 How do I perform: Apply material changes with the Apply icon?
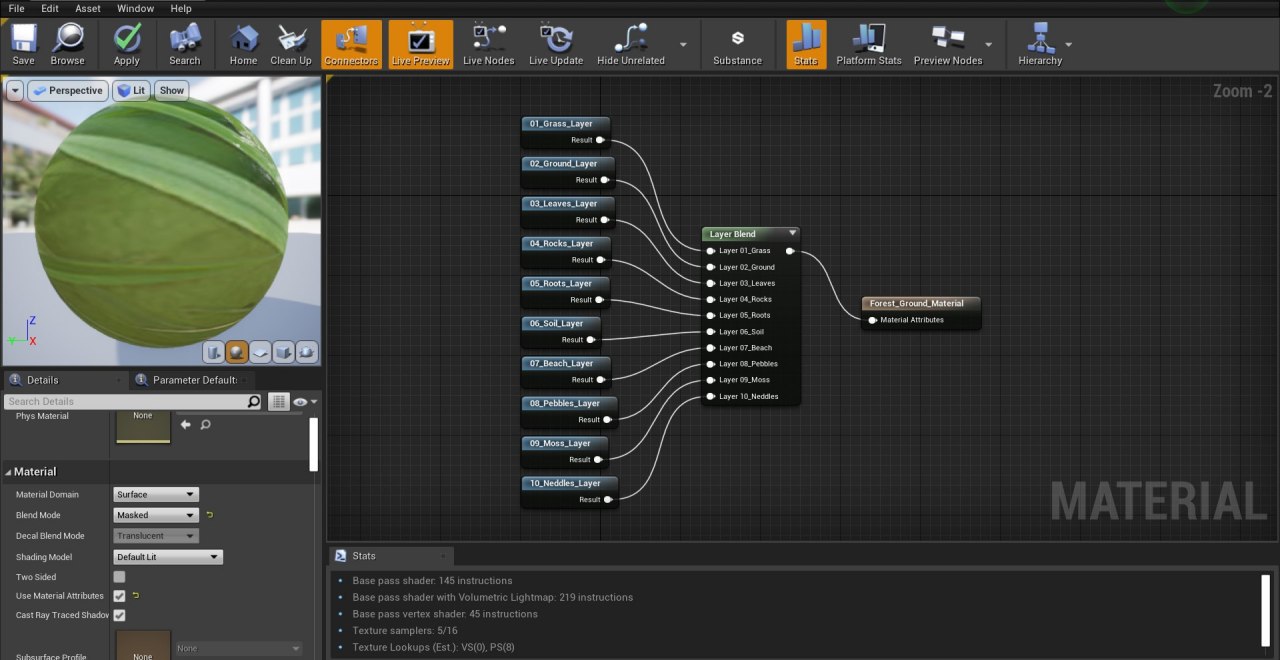[x=127, y=44]
